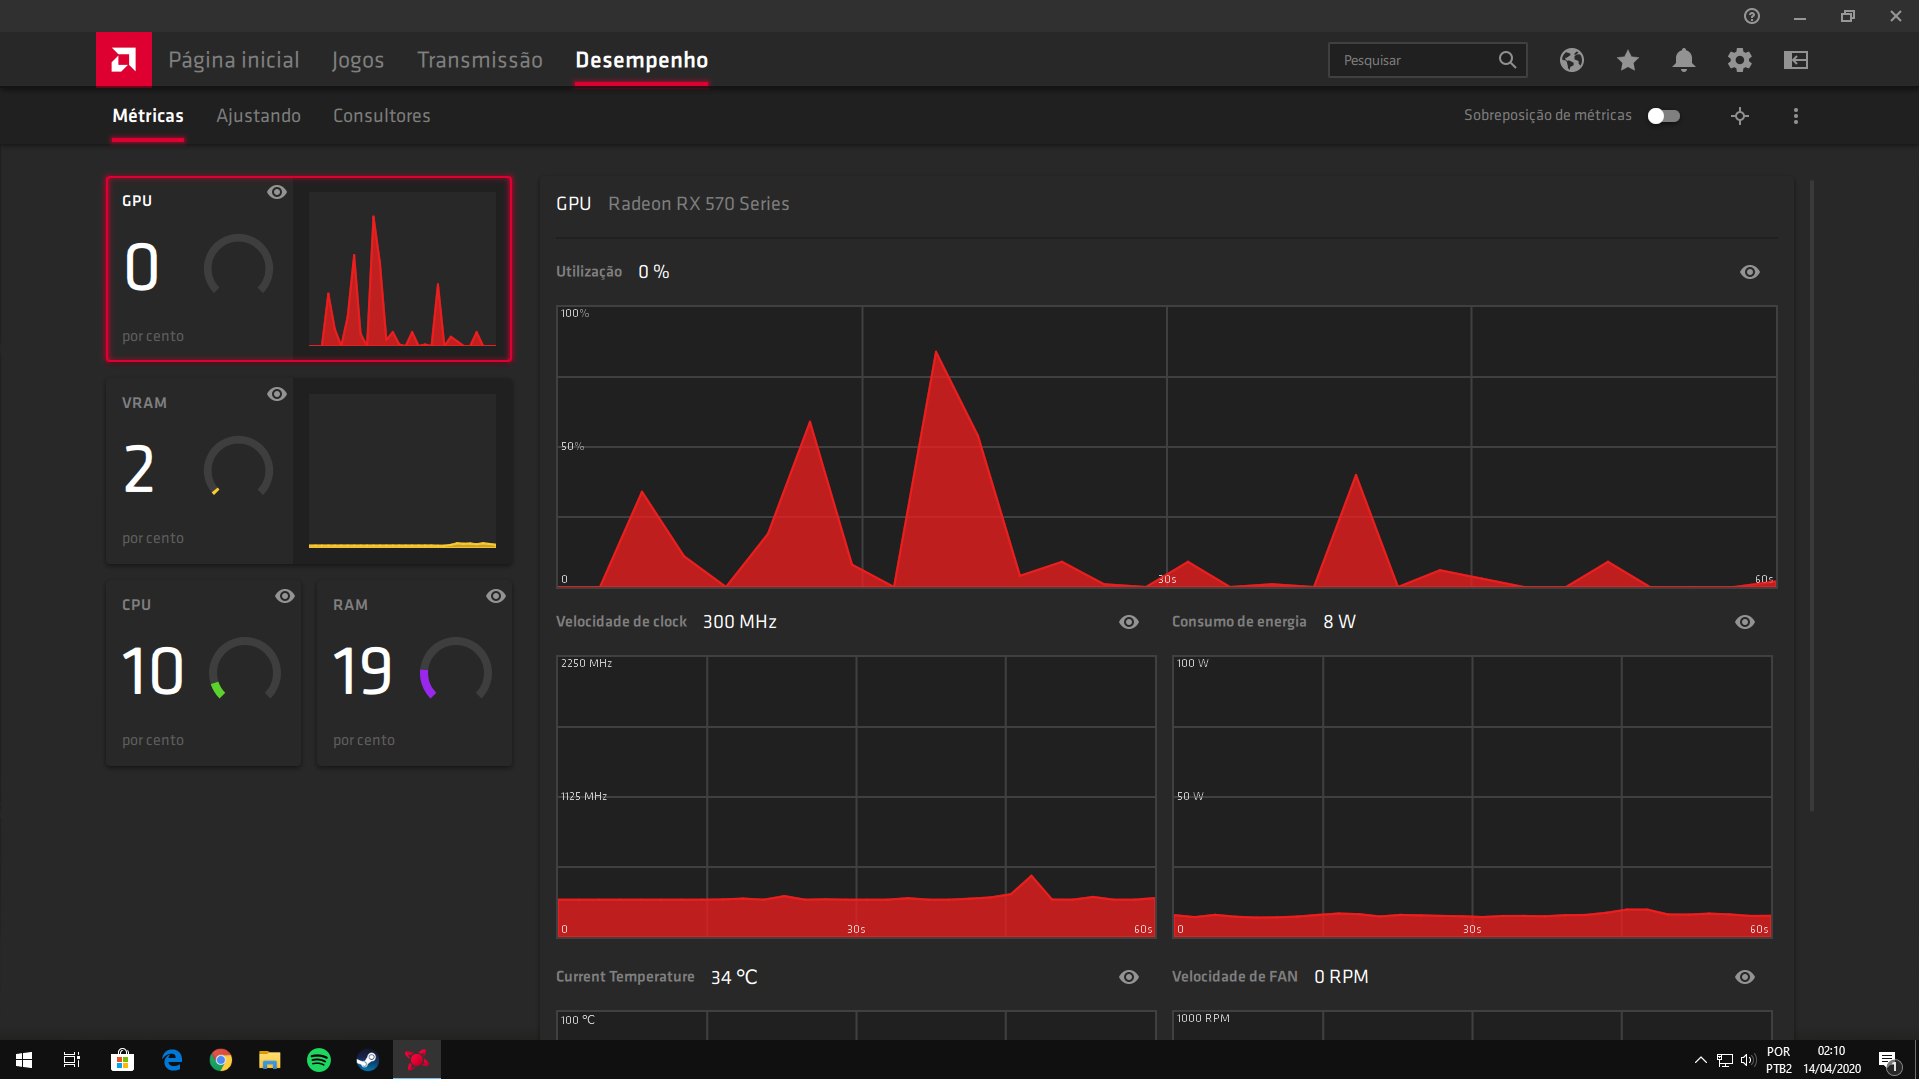The height and width of the screenshot is (1079, 1919).
Task: Toggle VRAM card eye visibility
Action: pyautogui.click(x=277, y=394)
